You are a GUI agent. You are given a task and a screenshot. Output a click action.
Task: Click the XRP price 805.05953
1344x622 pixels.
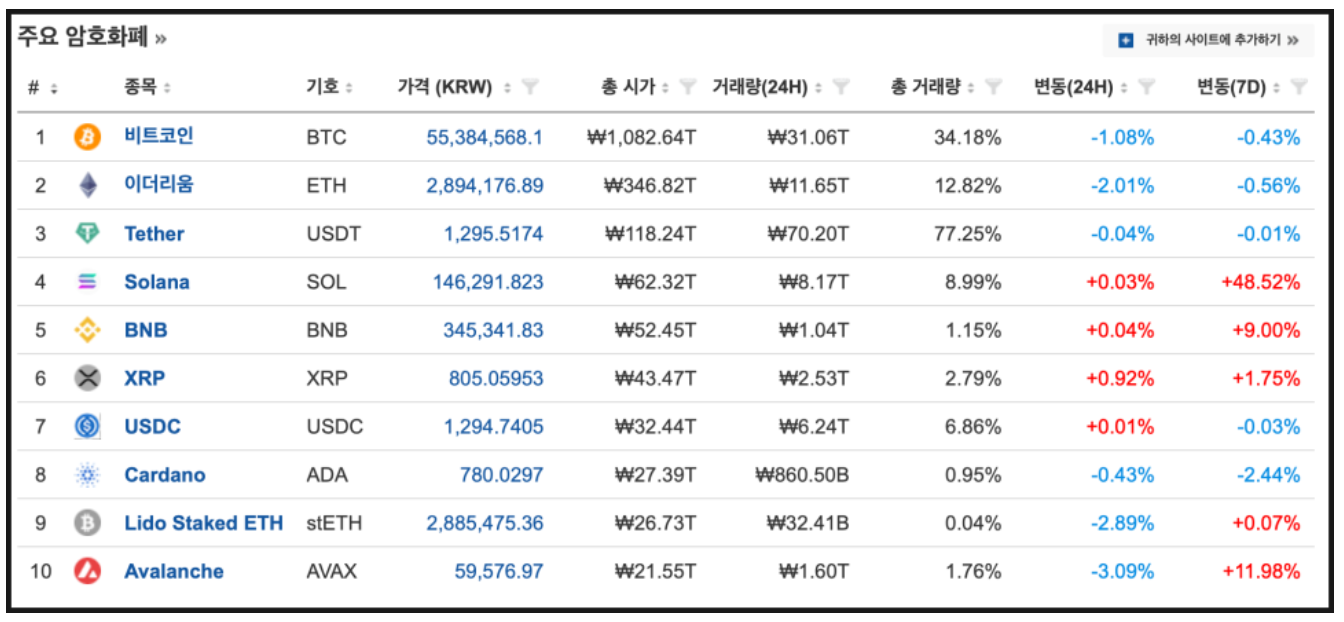pos(496,378)
